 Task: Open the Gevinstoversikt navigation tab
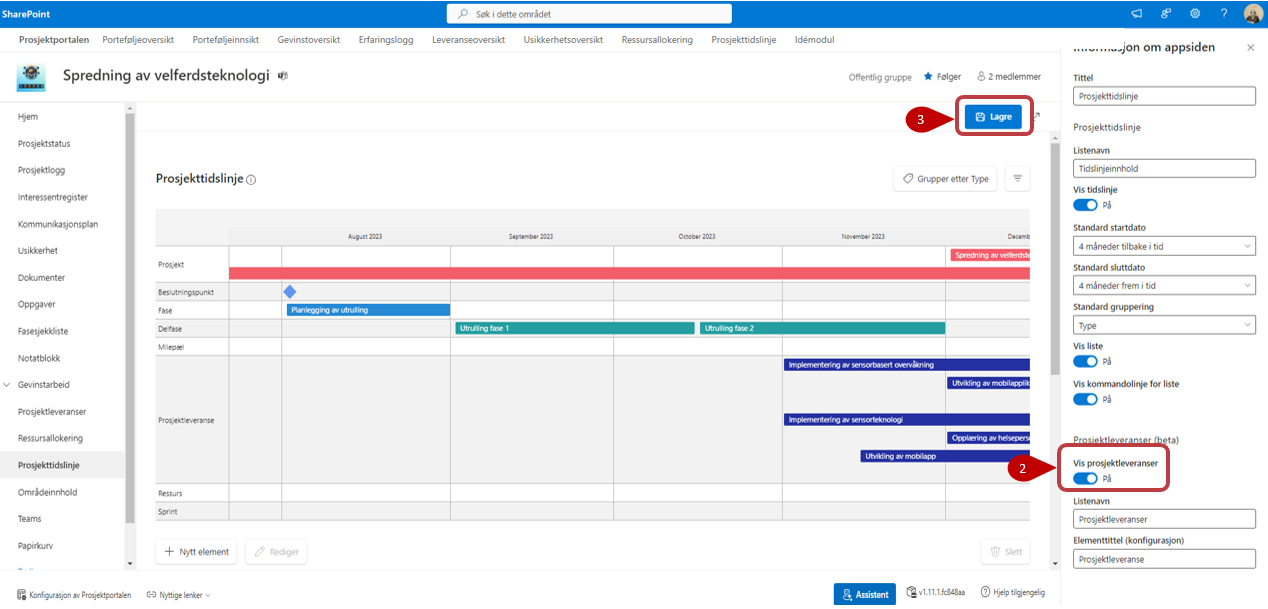(309, 40)
